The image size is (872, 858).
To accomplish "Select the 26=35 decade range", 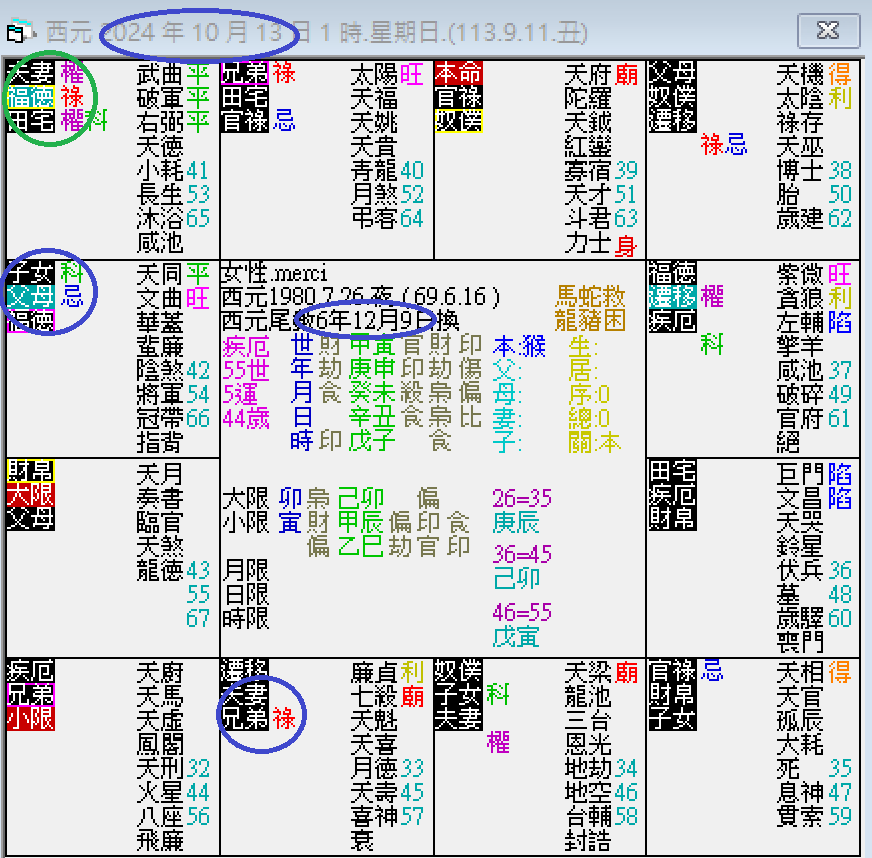I will pyautogui.click(x=522, y=498).
